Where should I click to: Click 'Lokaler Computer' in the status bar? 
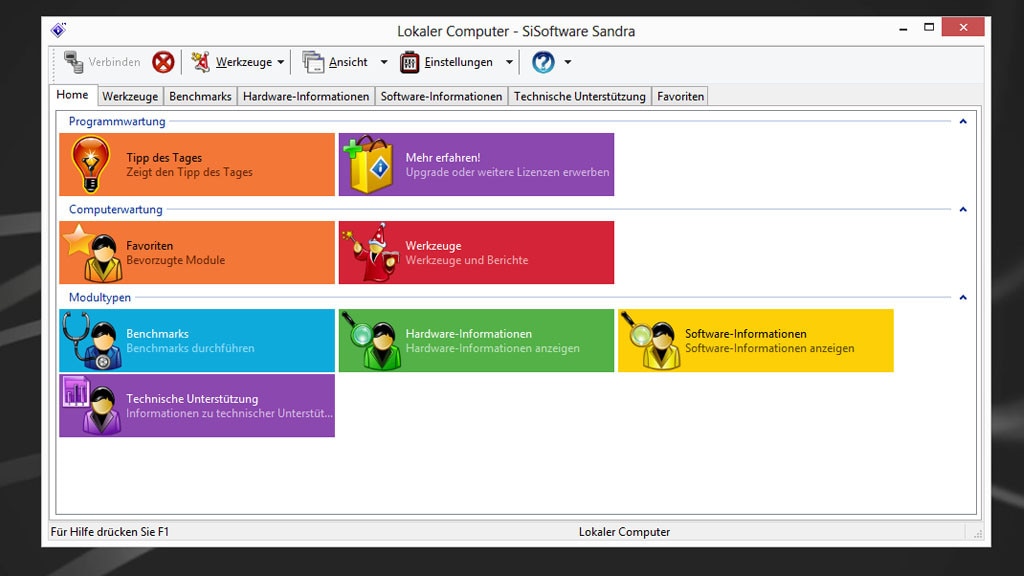pyautogui.click(x=624, y=532)
